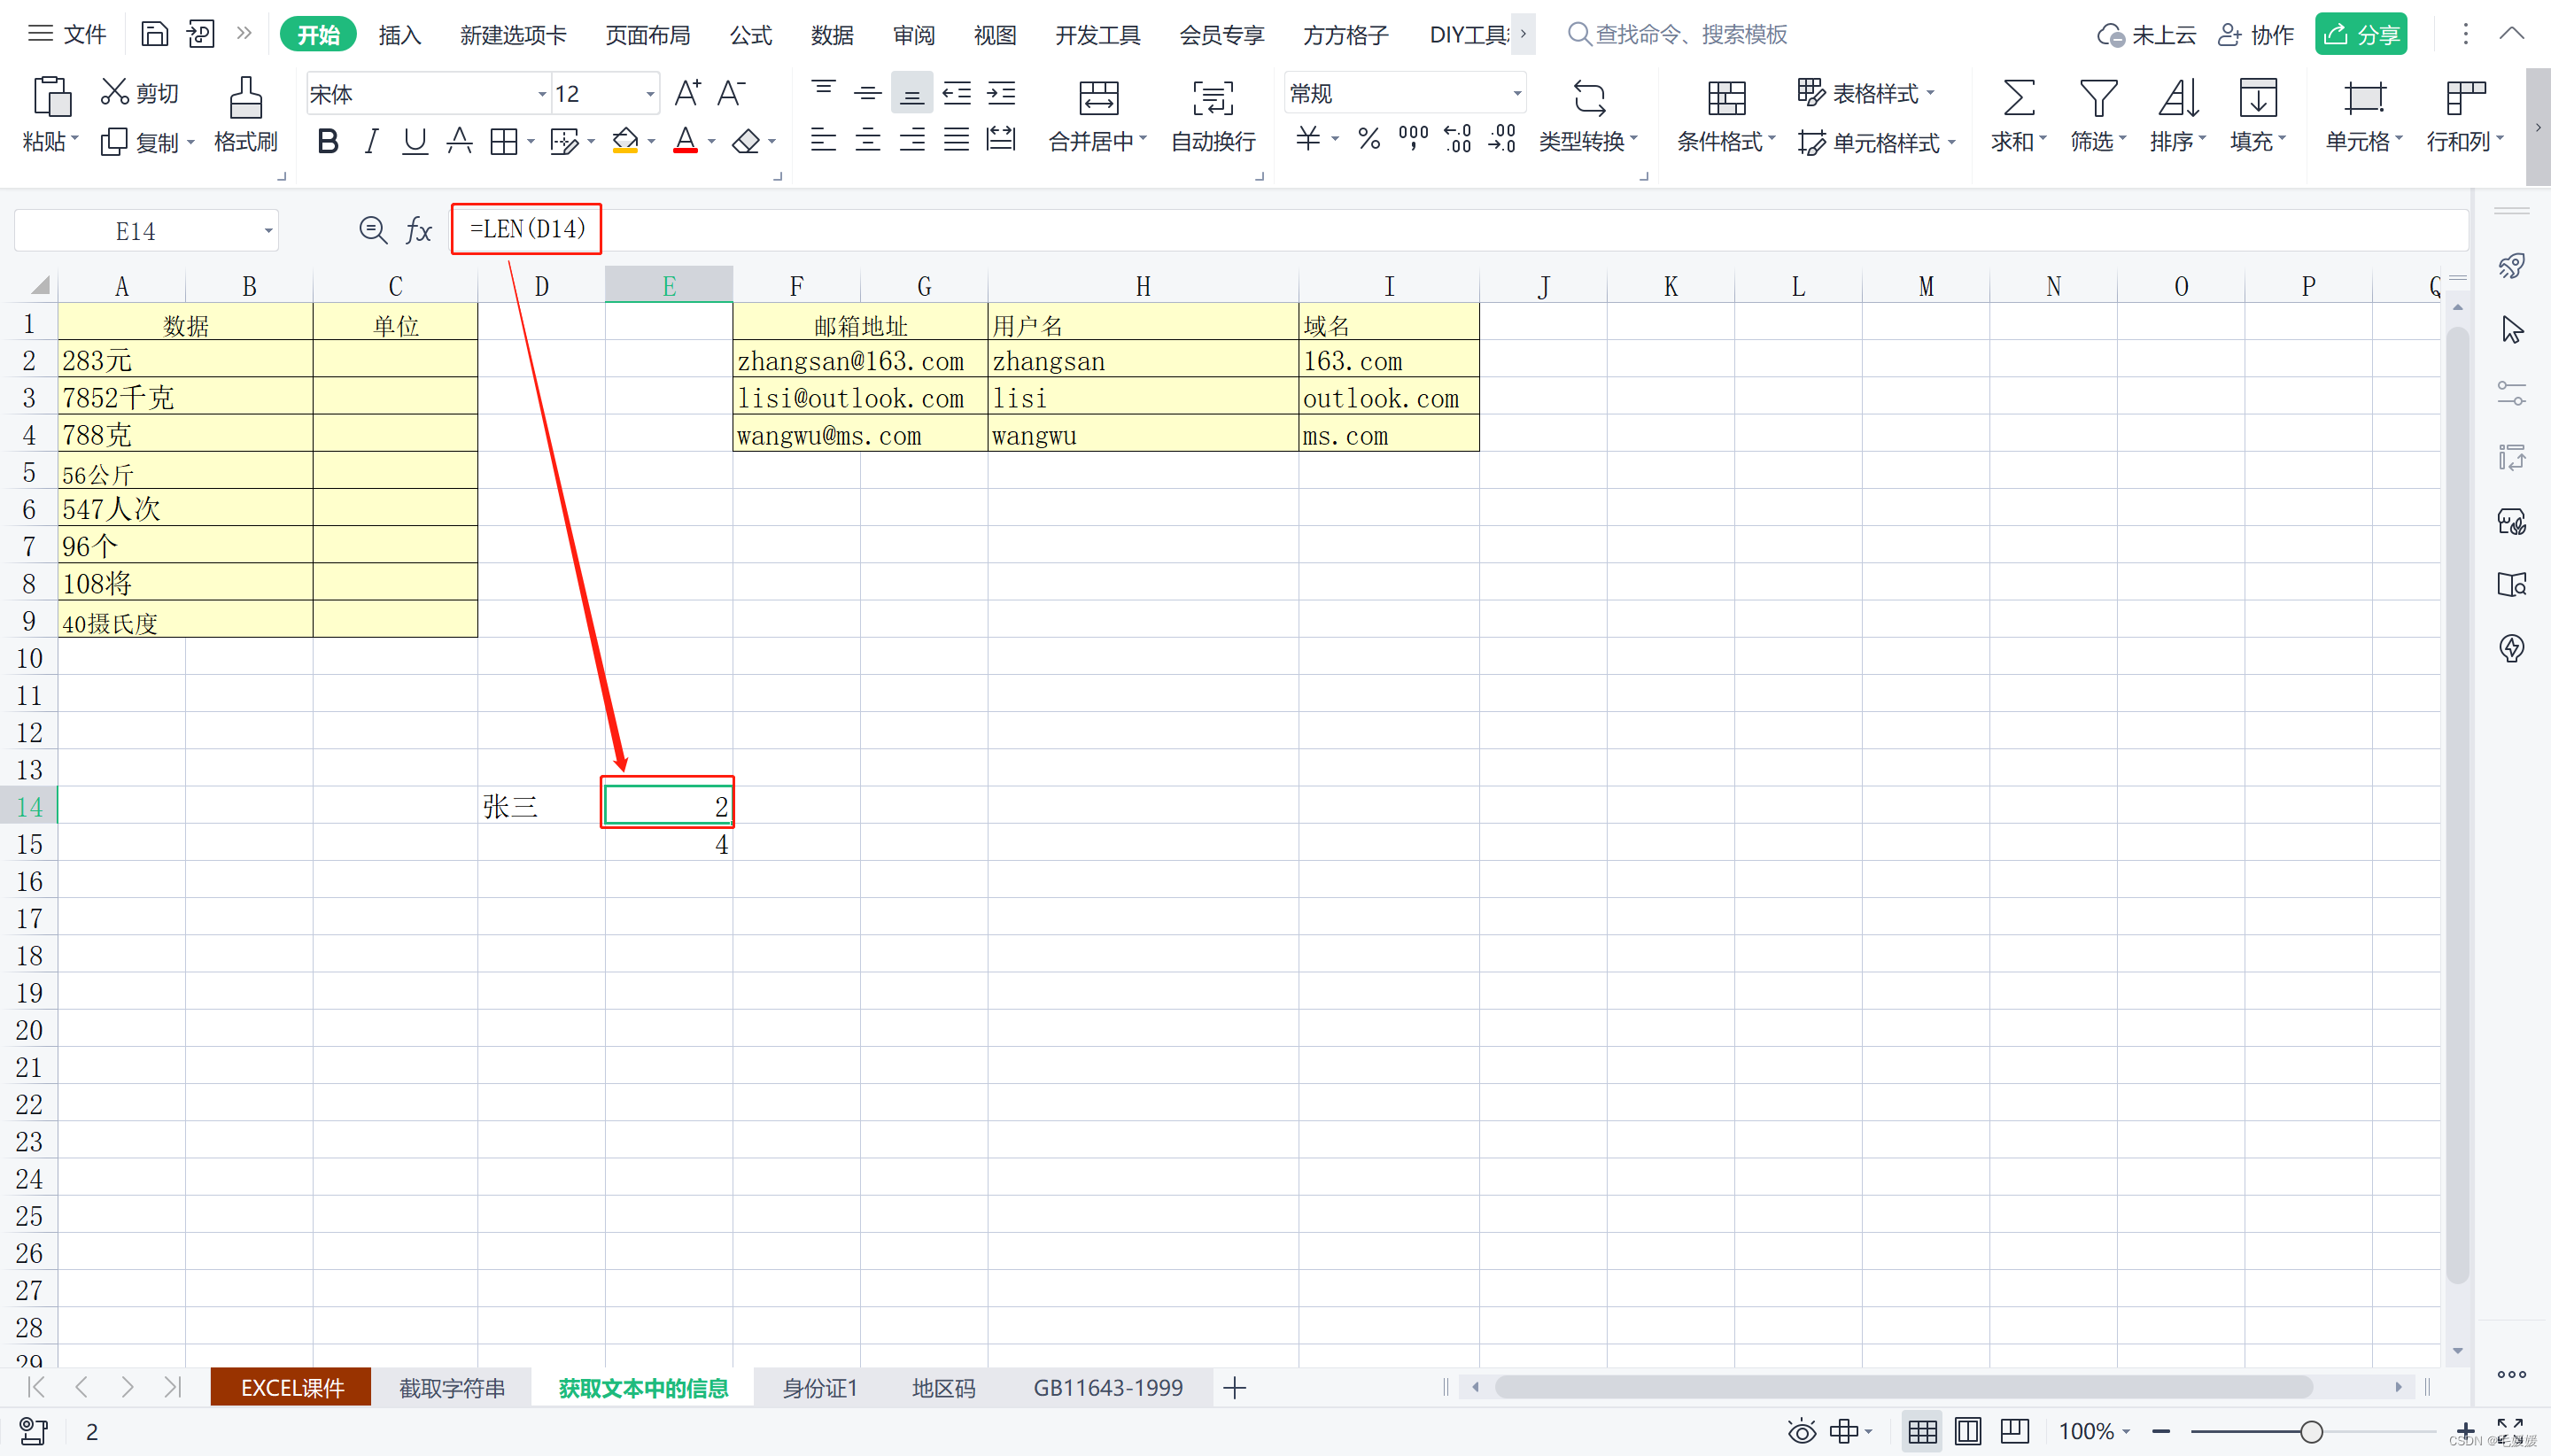The height and width of the screenshot is (1456, 2551).
Task: Click the AutoSum (求和) sigma icon
Action: [2017, 100]
